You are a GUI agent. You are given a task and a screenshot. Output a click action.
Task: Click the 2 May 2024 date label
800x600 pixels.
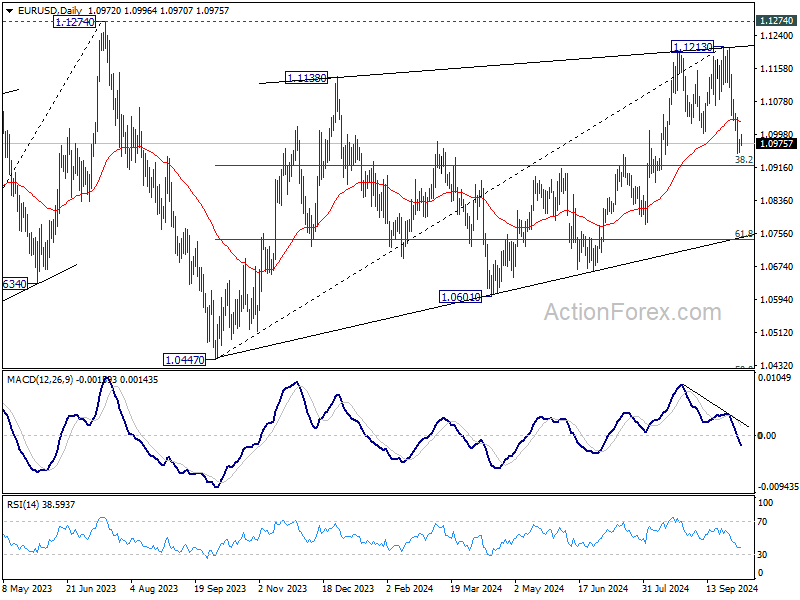(539, 588)
